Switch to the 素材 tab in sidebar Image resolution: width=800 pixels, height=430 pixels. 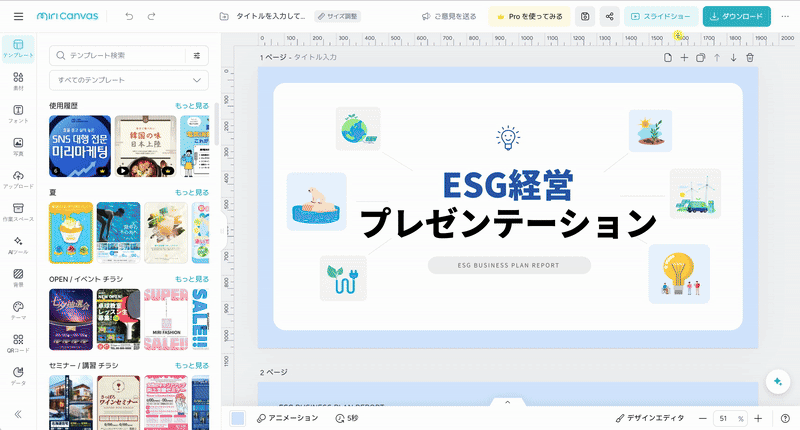click(18, 82)
